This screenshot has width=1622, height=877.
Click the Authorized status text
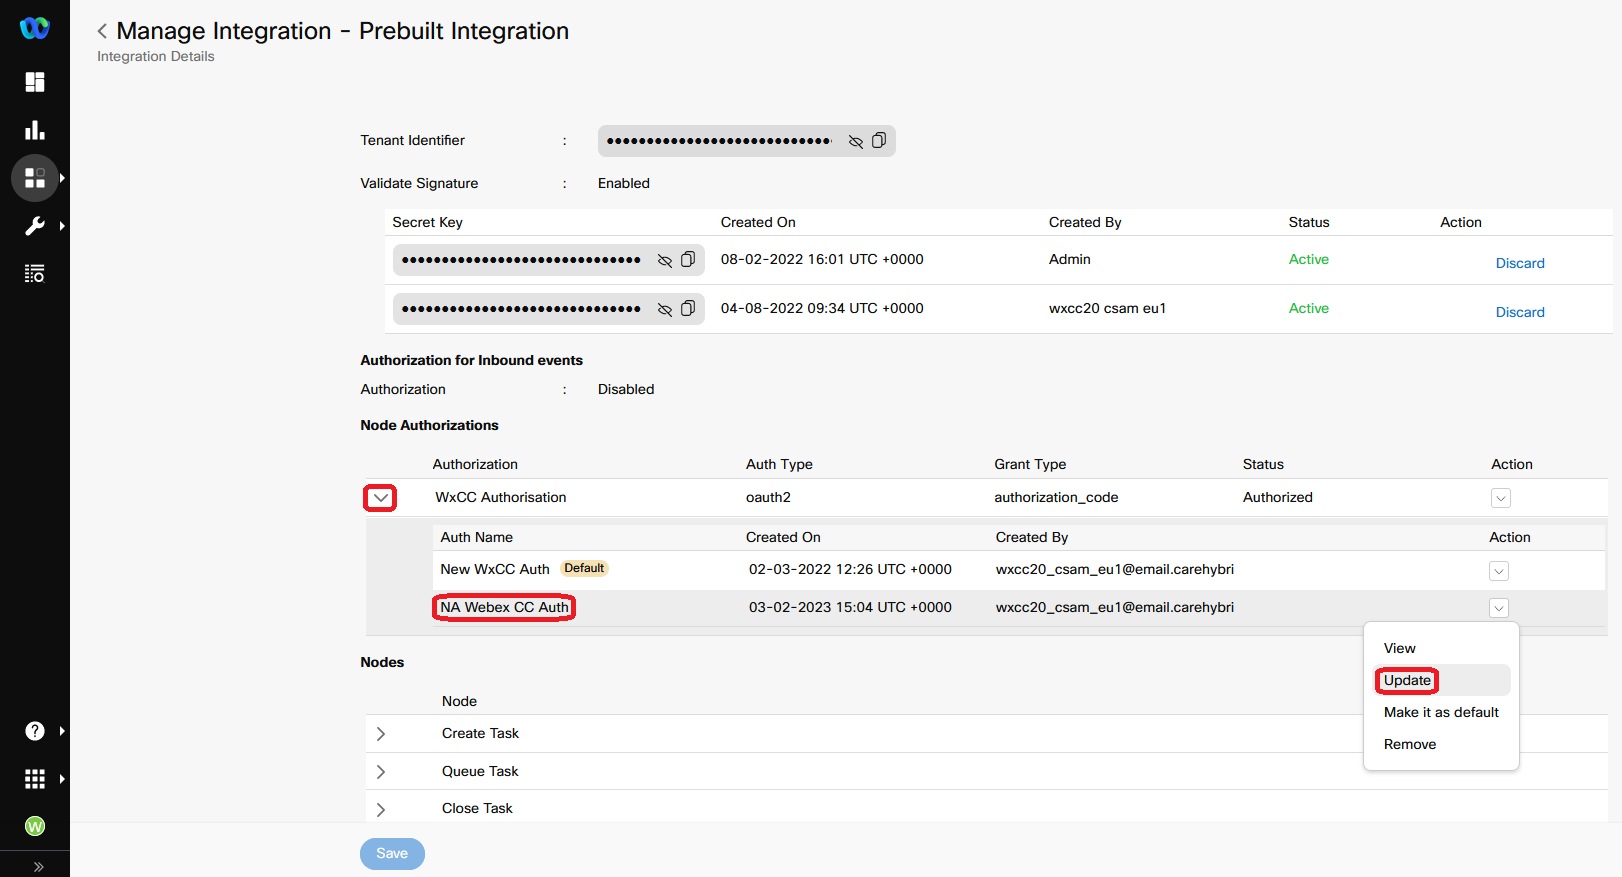(x=1278, y=497)
